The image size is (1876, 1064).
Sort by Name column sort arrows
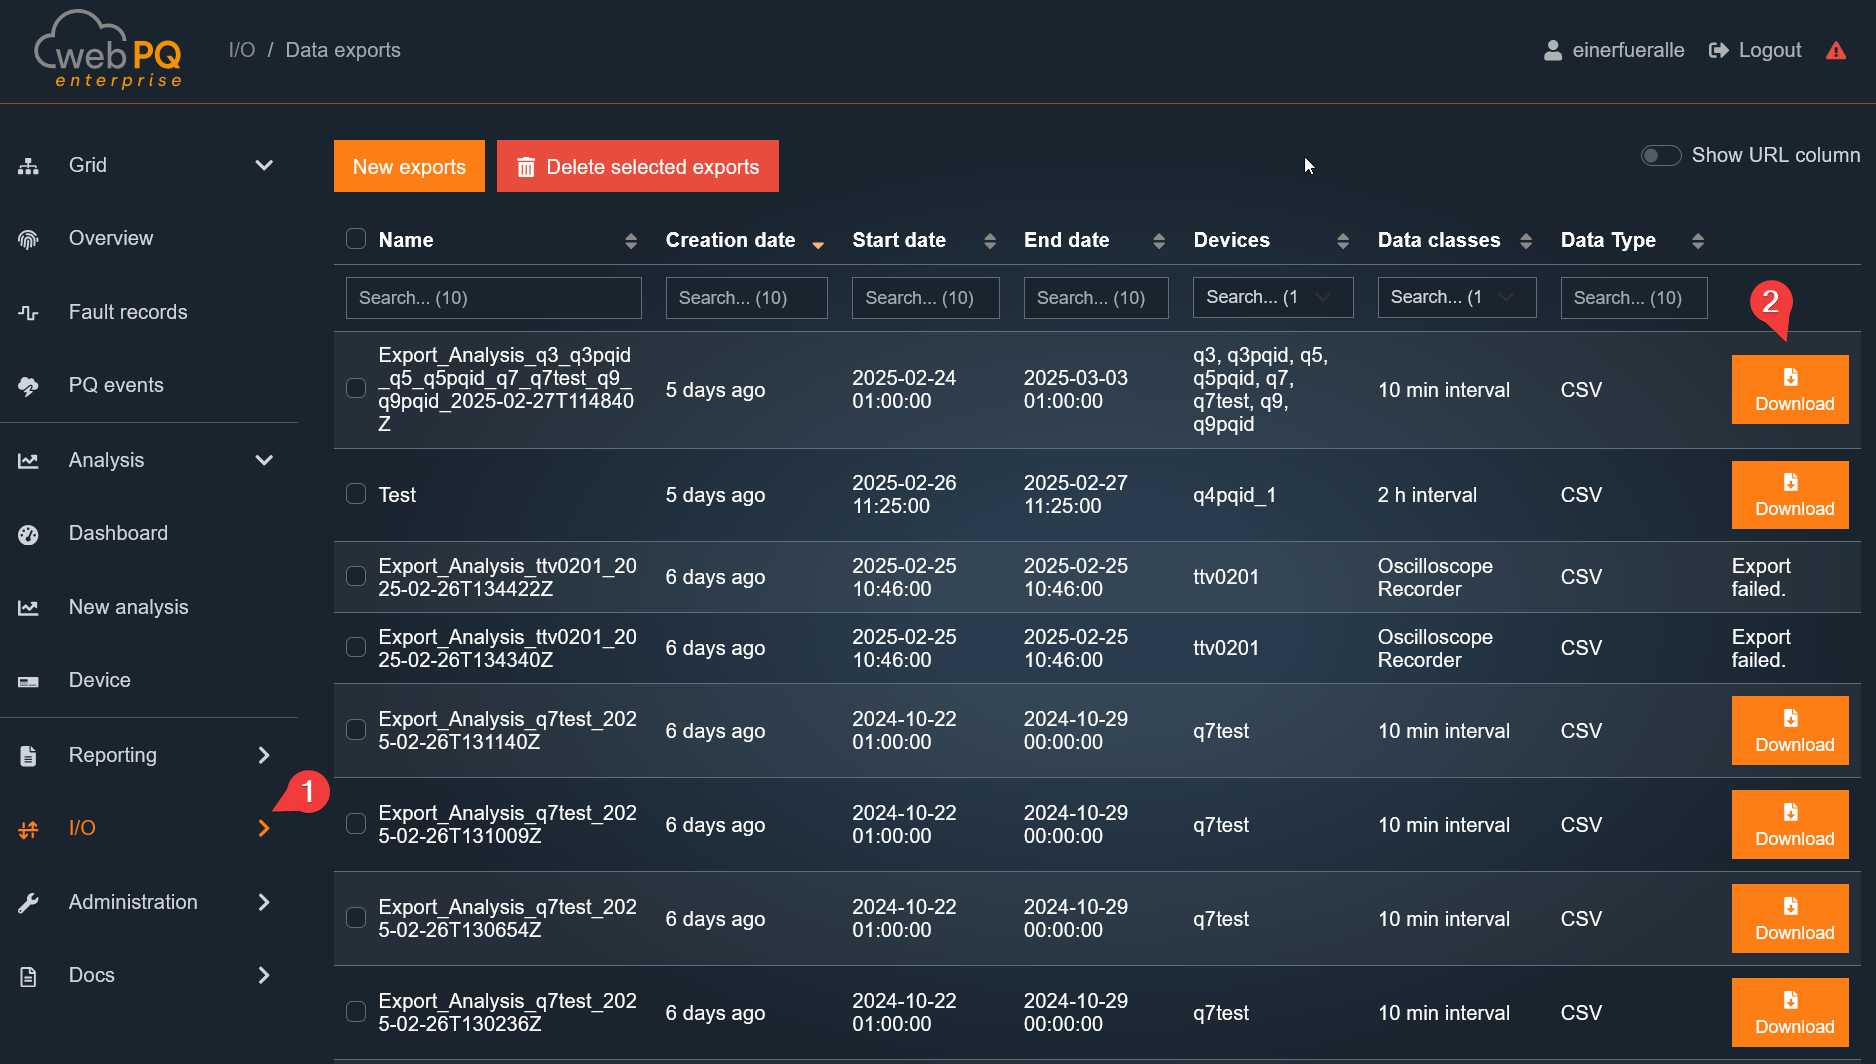(x=630, y=241)
